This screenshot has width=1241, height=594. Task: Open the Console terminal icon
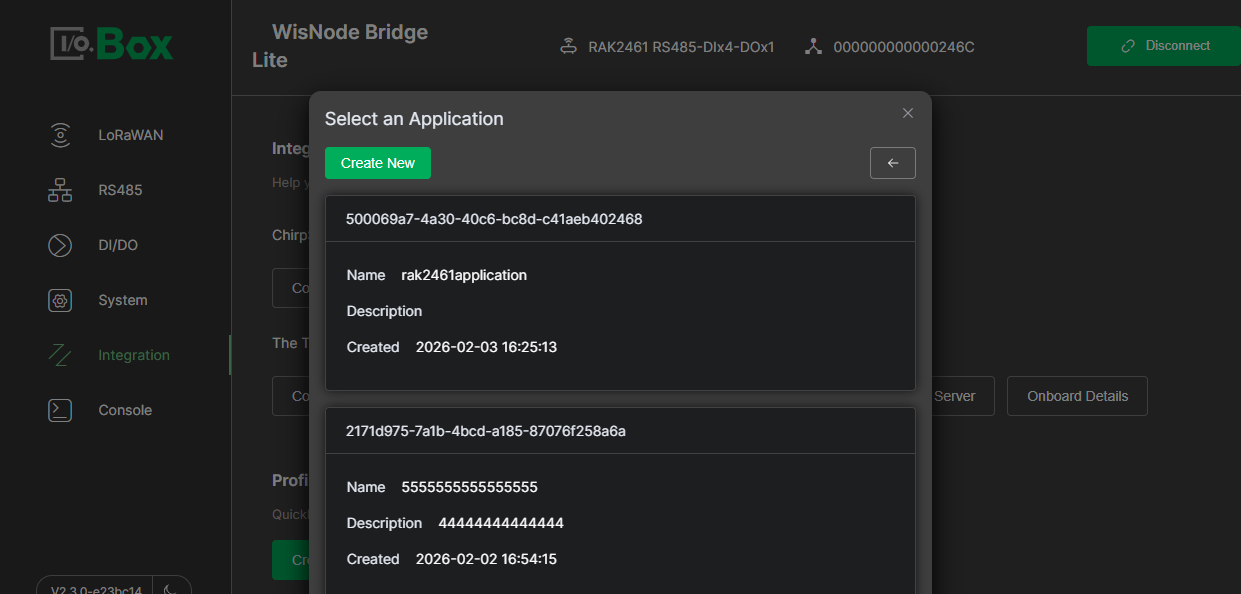[x=60, y=409]
